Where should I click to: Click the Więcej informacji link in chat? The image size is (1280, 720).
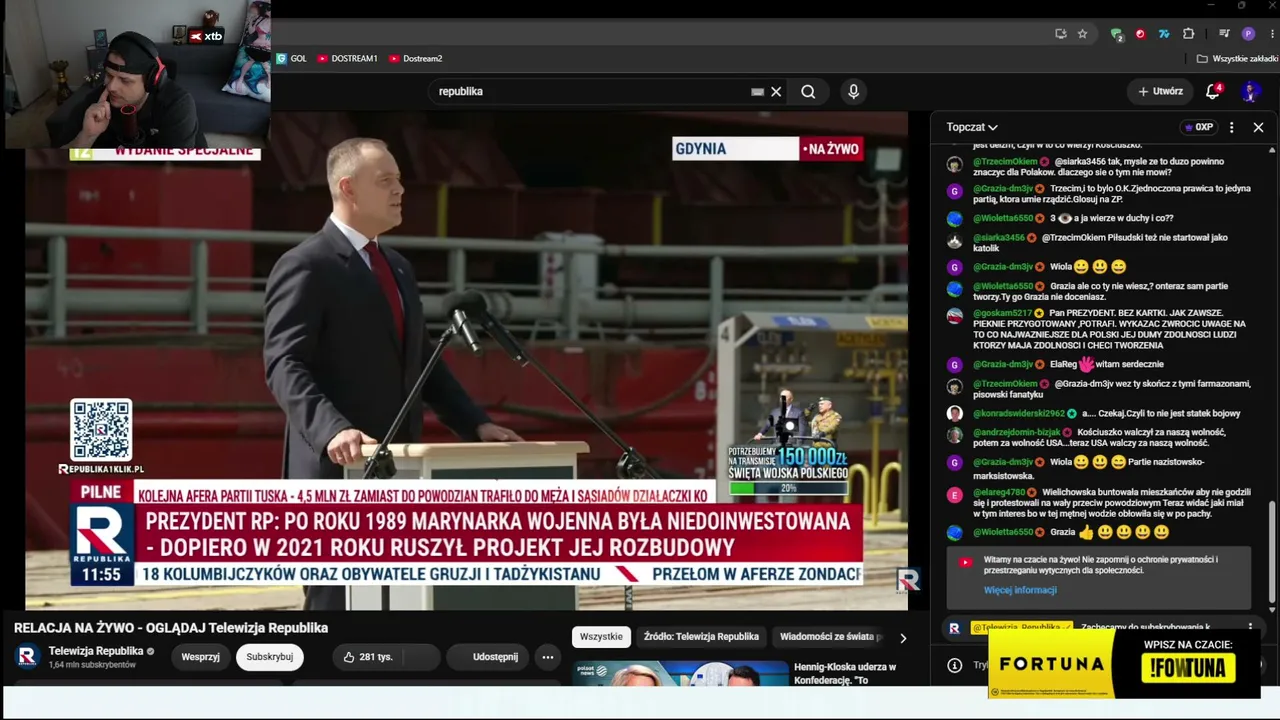pos(1020,590)
